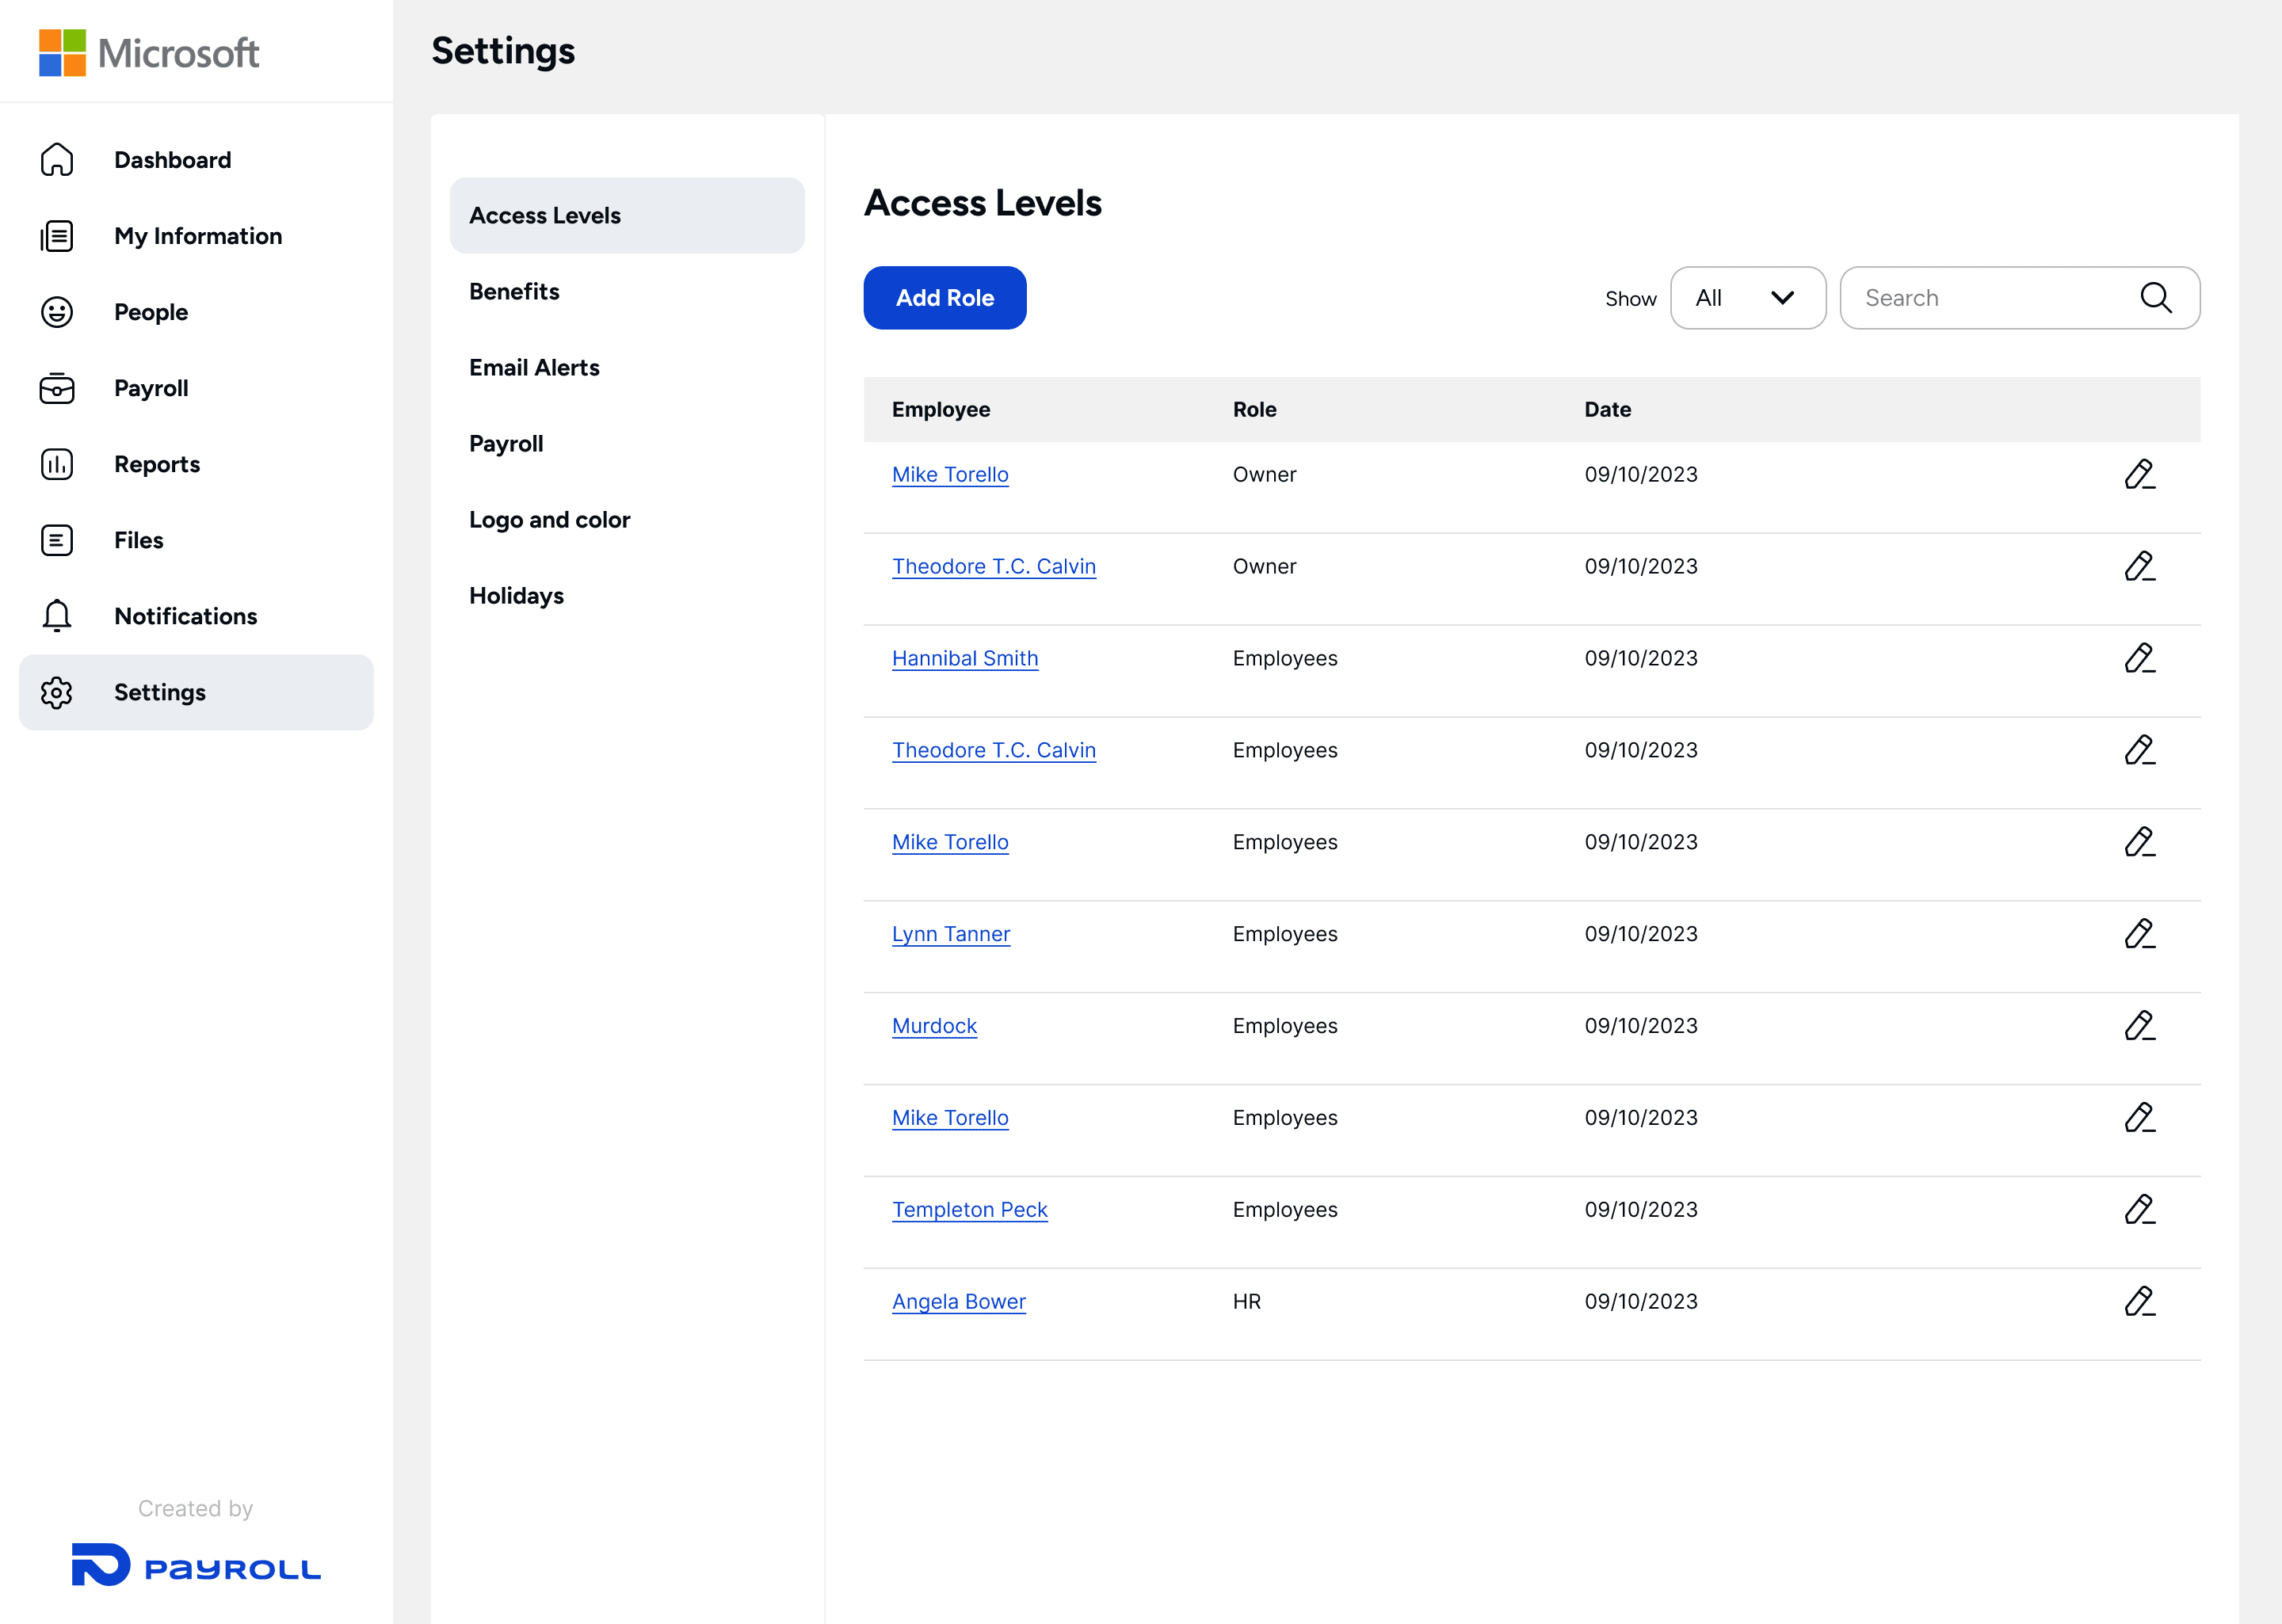Open My Information from sidebar
2282x1624 pixels.
coord(198,236)
